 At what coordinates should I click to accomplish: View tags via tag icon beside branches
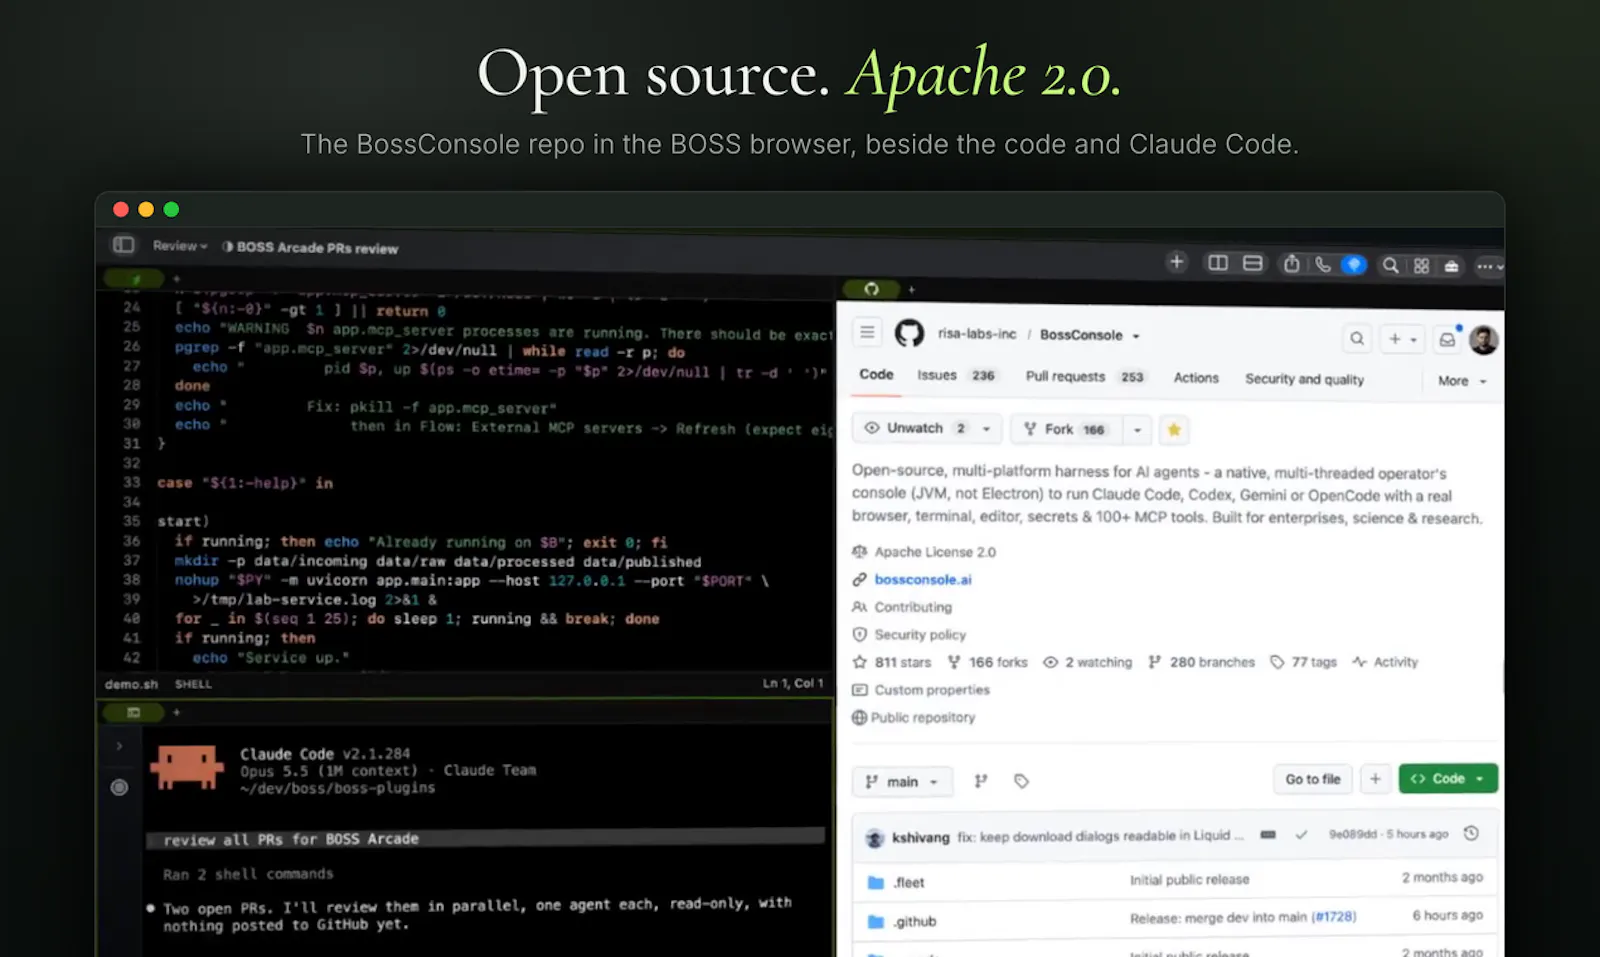[1021, 781]
